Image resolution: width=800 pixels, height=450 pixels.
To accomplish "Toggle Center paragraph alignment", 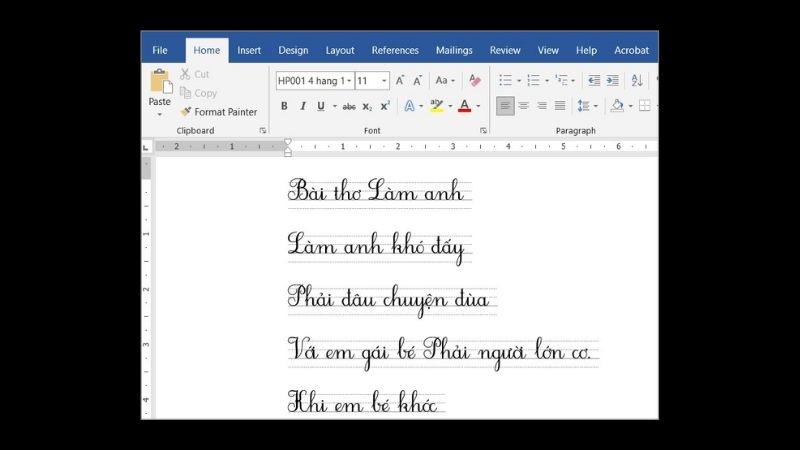I will pyautogui.click(x=523, y=106).
